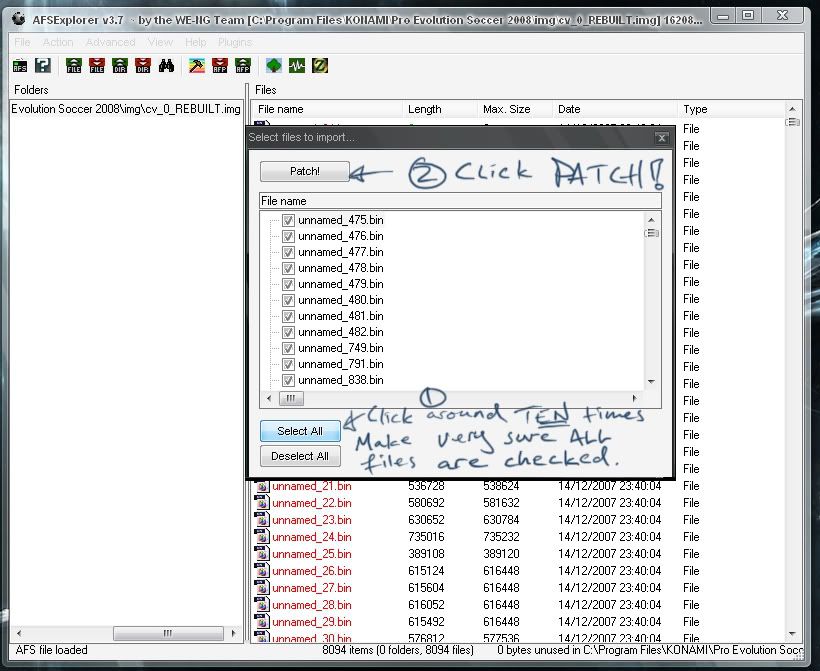
Task: Click the file icon beside unnamed_27.bin
Action: coord(262,588)
